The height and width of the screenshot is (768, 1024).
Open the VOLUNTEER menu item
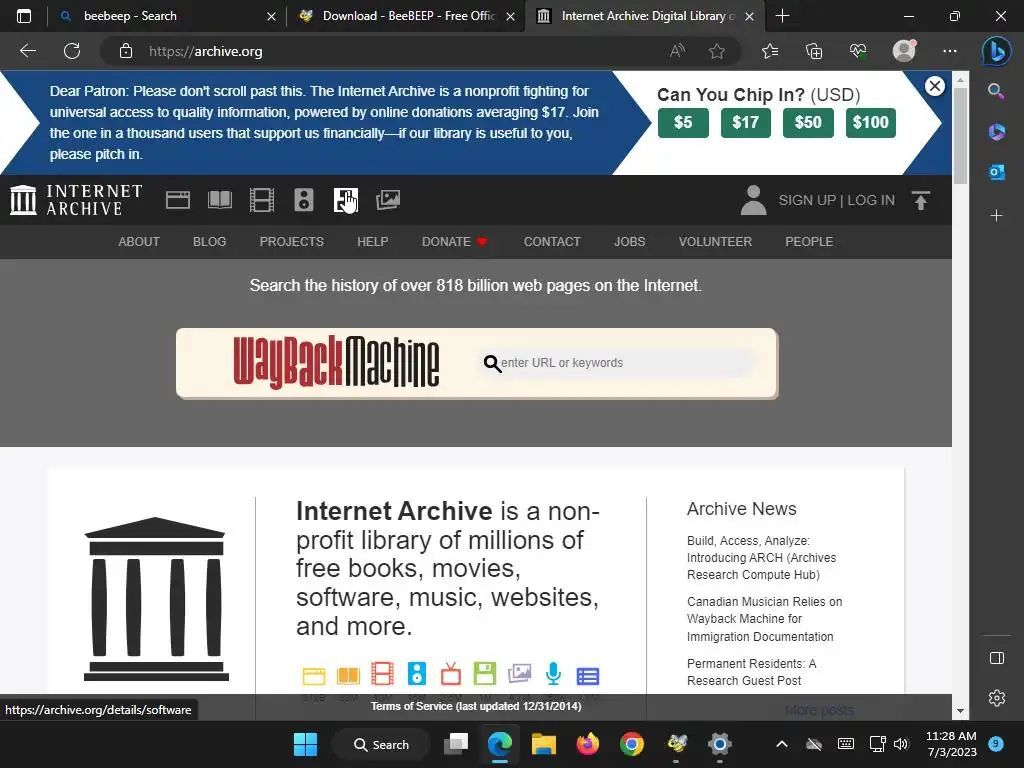point(715,242)
